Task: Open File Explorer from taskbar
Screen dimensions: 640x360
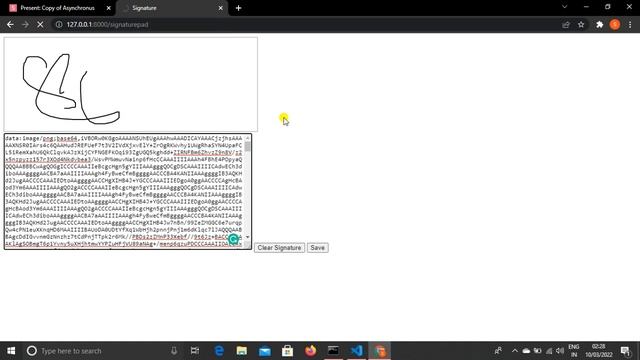Action: pyautogui.click(x=242, y=351)
